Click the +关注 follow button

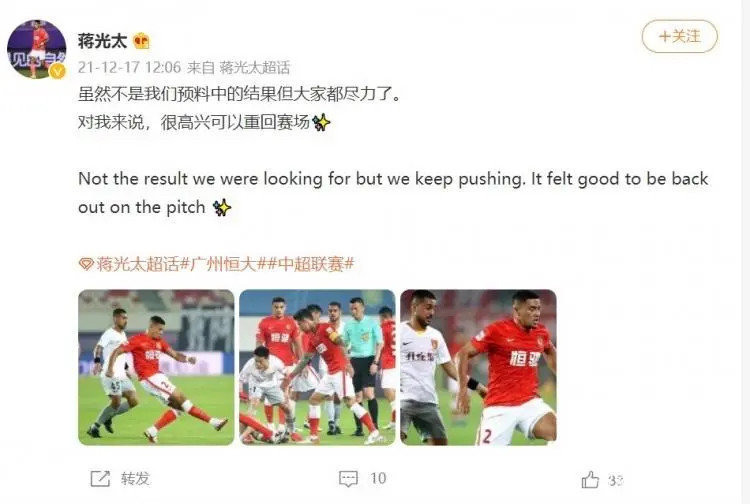coord(679,36)
